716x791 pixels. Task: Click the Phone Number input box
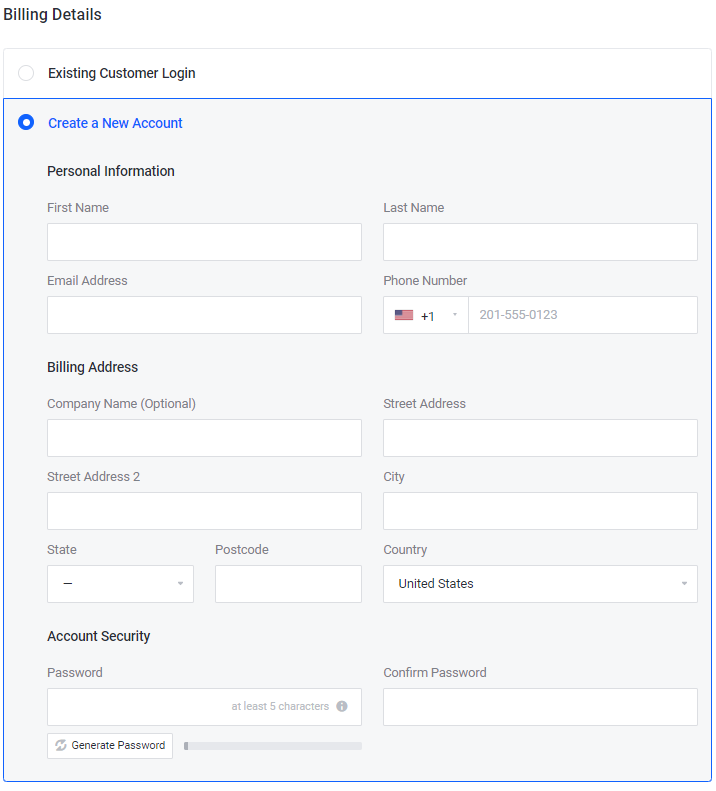coord(582,315)
